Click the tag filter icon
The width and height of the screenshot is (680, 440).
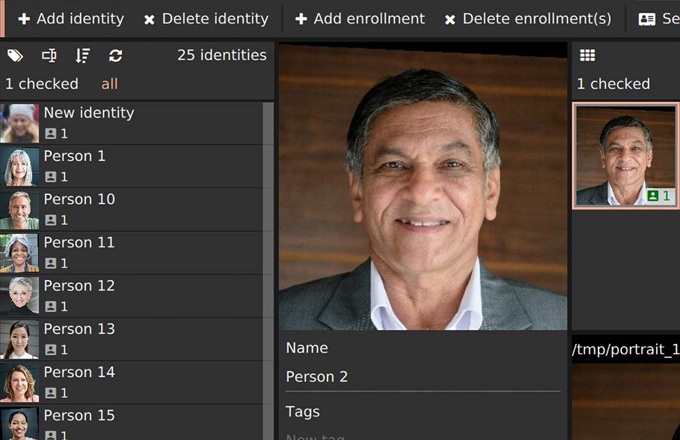click(15, 56)
